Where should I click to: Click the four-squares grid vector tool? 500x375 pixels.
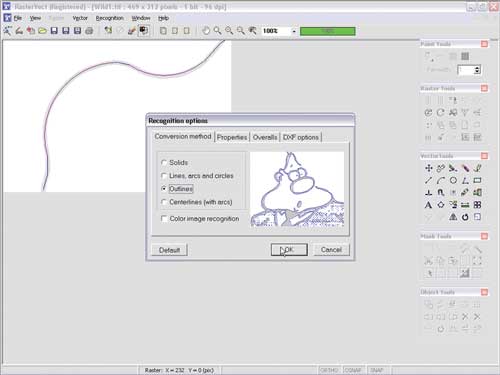click(x=477, y=205)
